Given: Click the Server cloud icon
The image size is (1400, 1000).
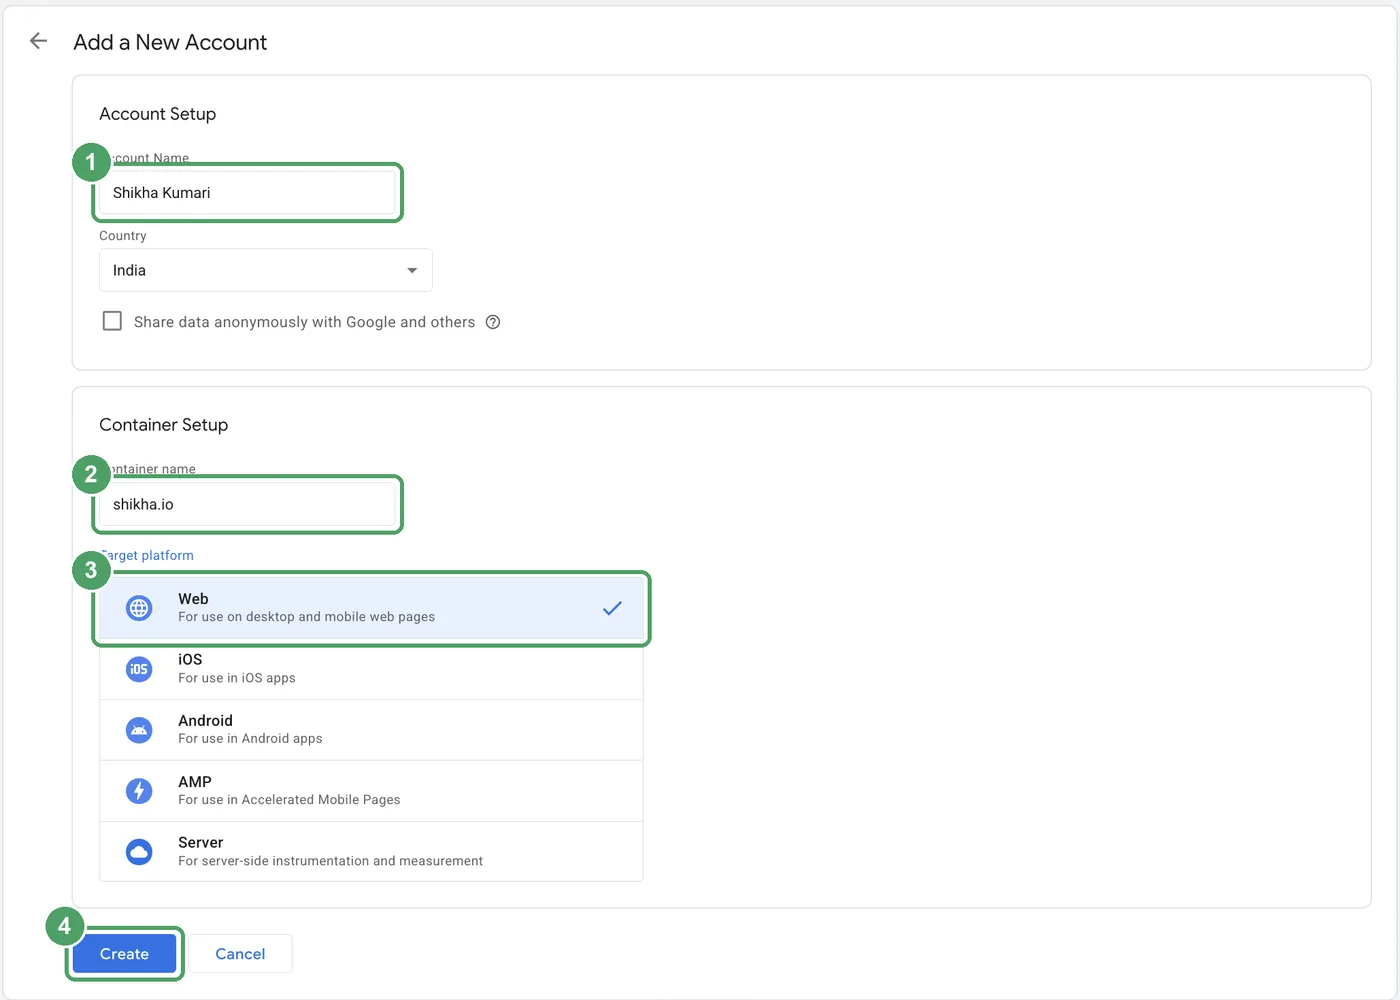Looking at the screenshot, I should 139,852.
